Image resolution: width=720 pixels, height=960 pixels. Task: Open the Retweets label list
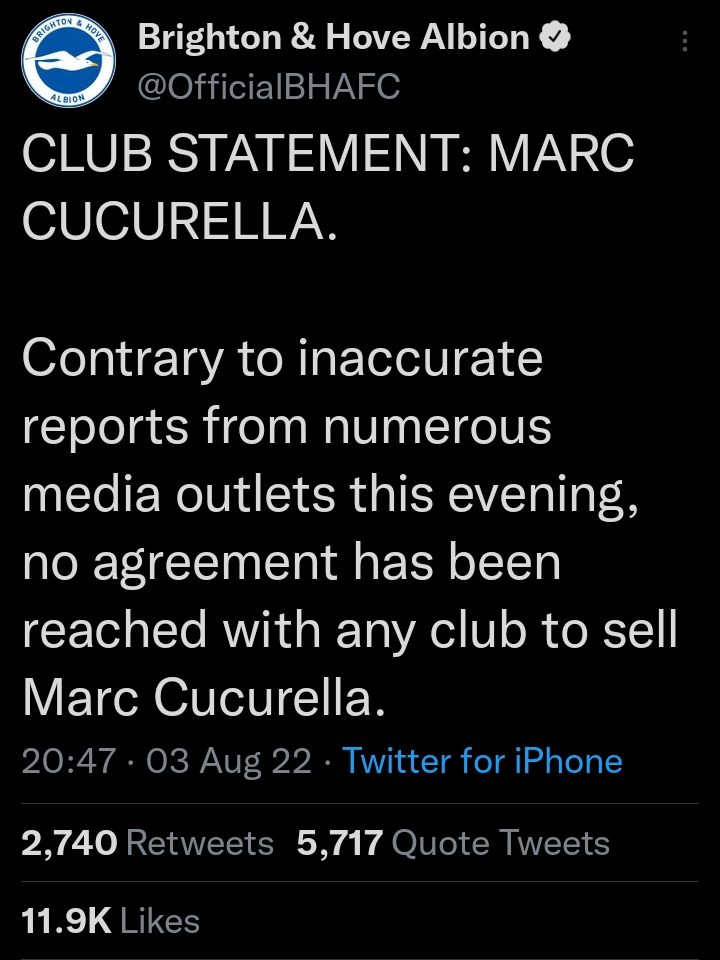pos(200,843)
